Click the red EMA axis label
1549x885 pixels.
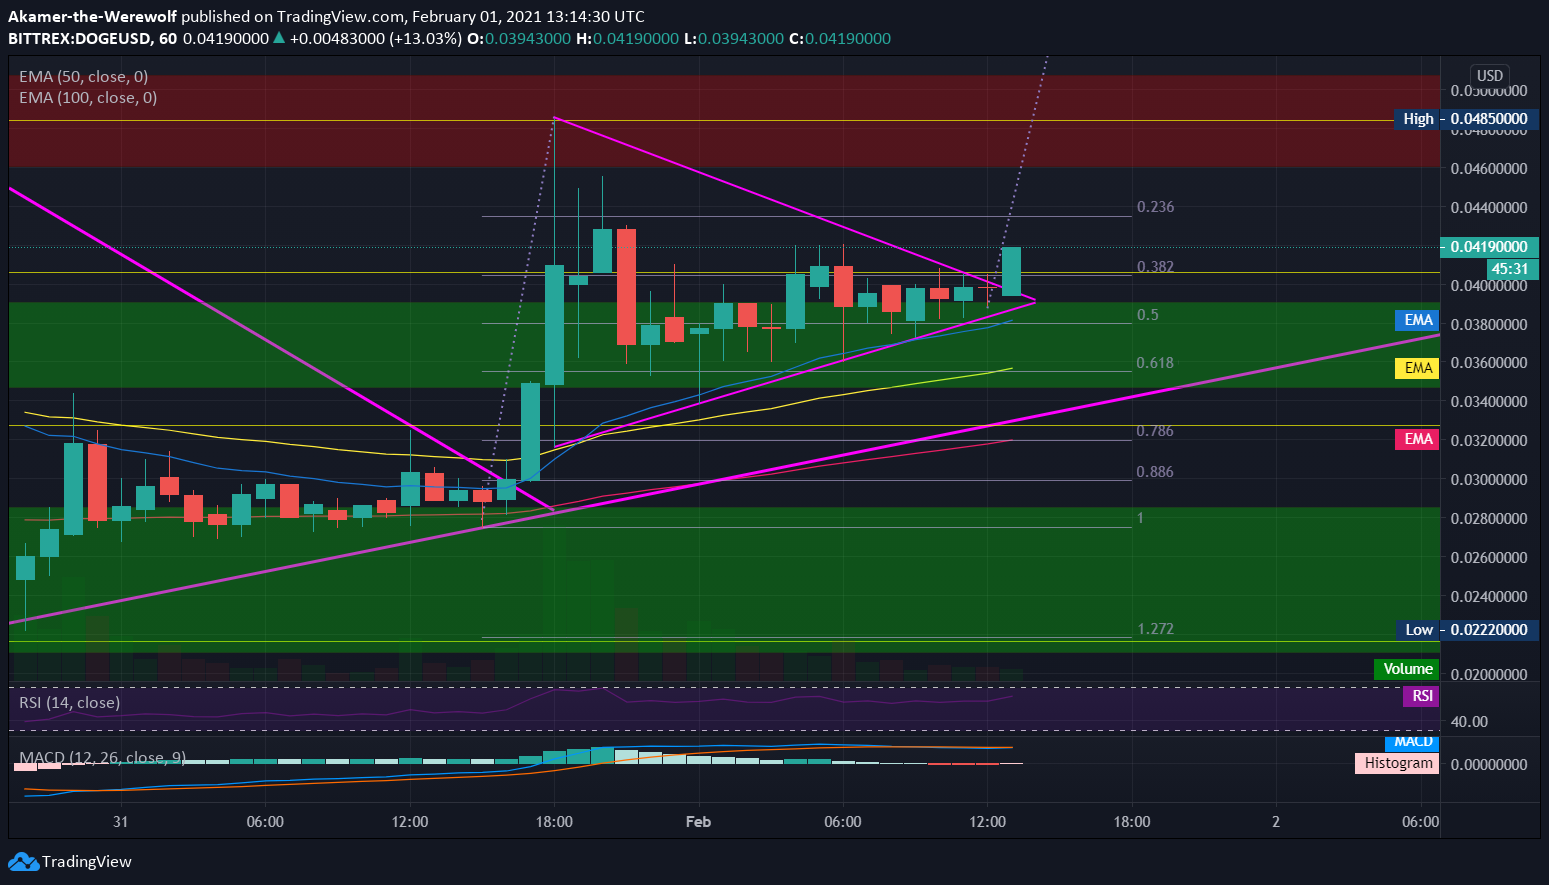coord(1417,439)
